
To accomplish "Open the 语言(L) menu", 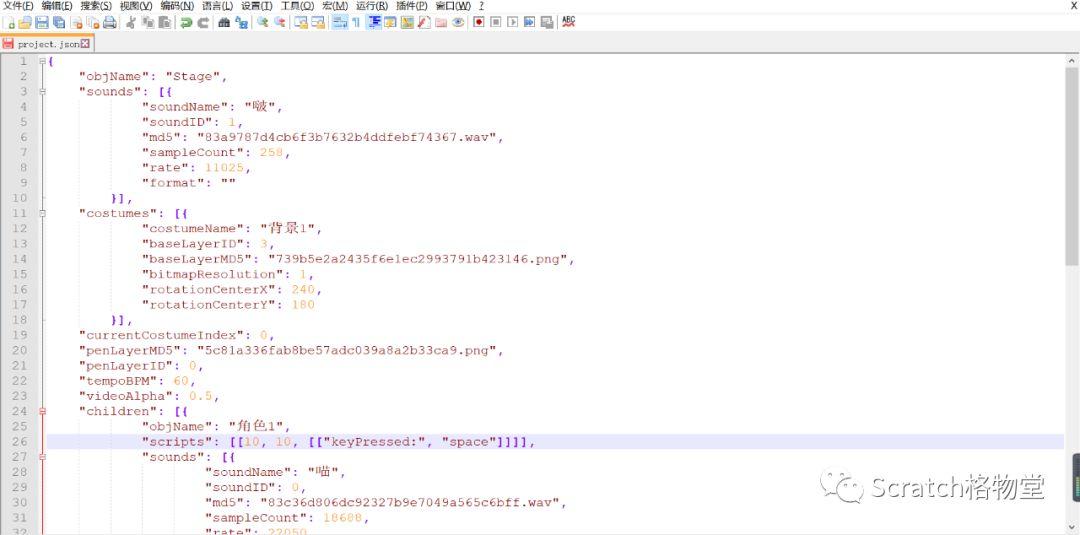I will click(x=218, y=6).
